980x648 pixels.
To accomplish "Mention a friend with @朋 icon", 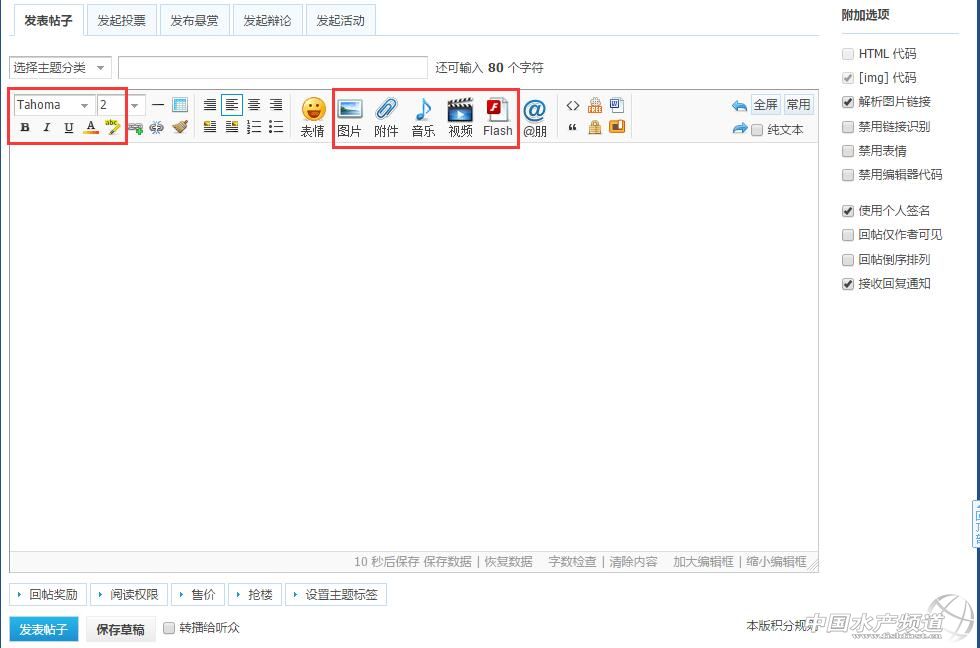I will 535,117.
